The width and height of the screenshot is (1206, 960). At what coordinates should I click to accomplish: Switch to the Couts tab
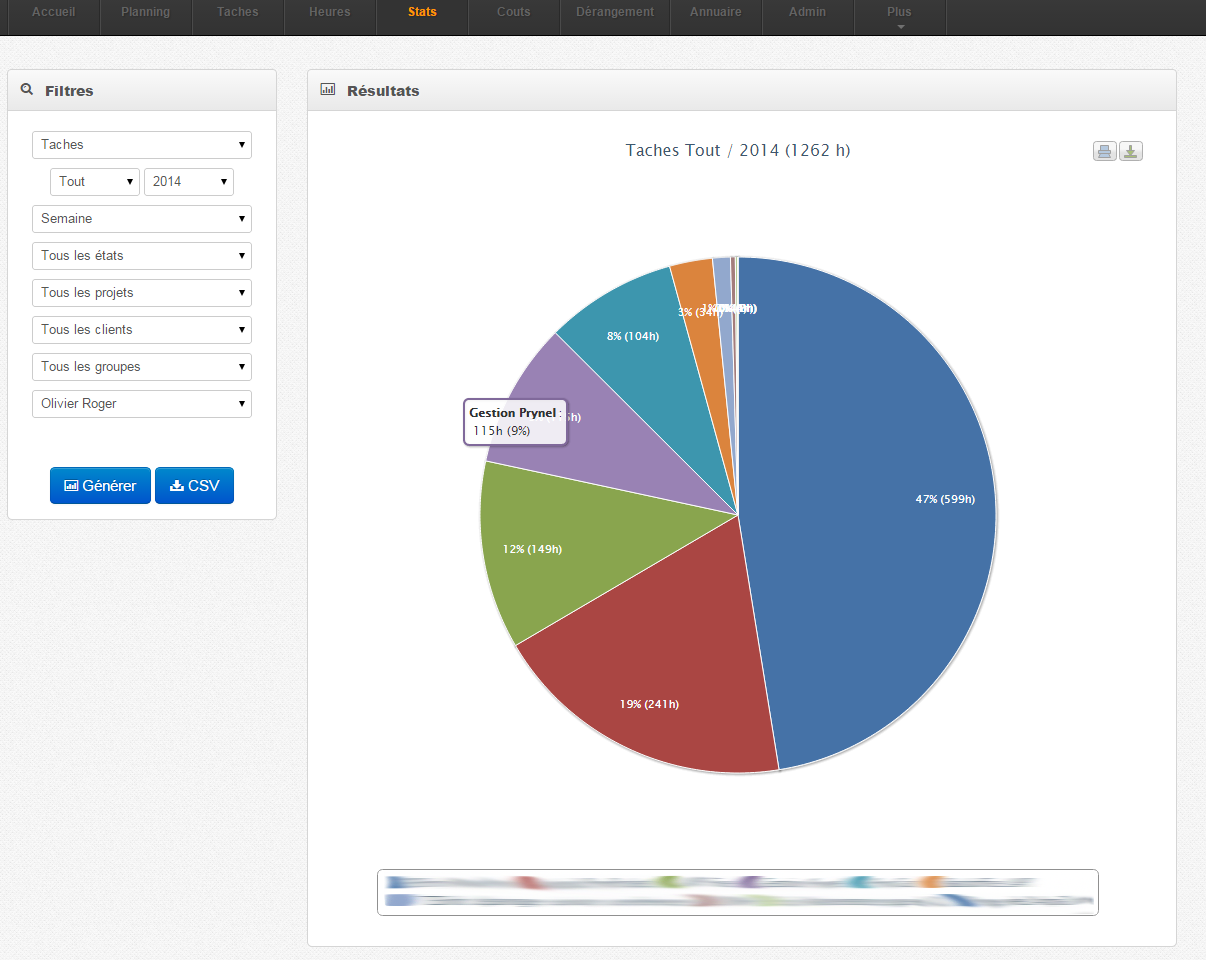(513, 12)
